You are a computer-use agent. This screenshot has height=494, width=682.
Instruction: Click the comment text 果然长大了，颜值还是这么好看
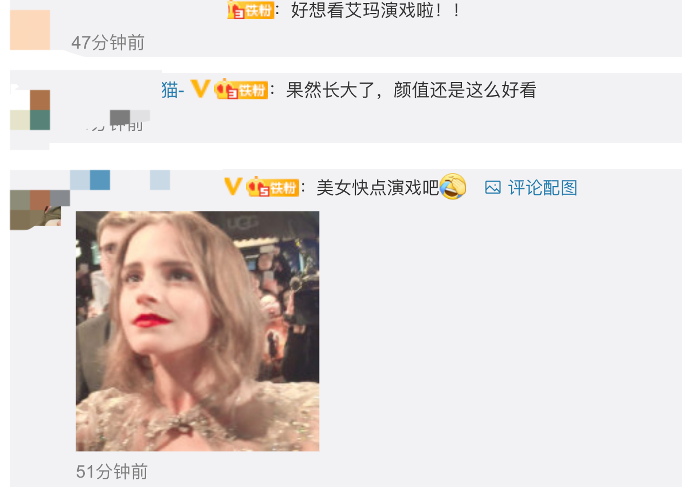tap(411, 90)
